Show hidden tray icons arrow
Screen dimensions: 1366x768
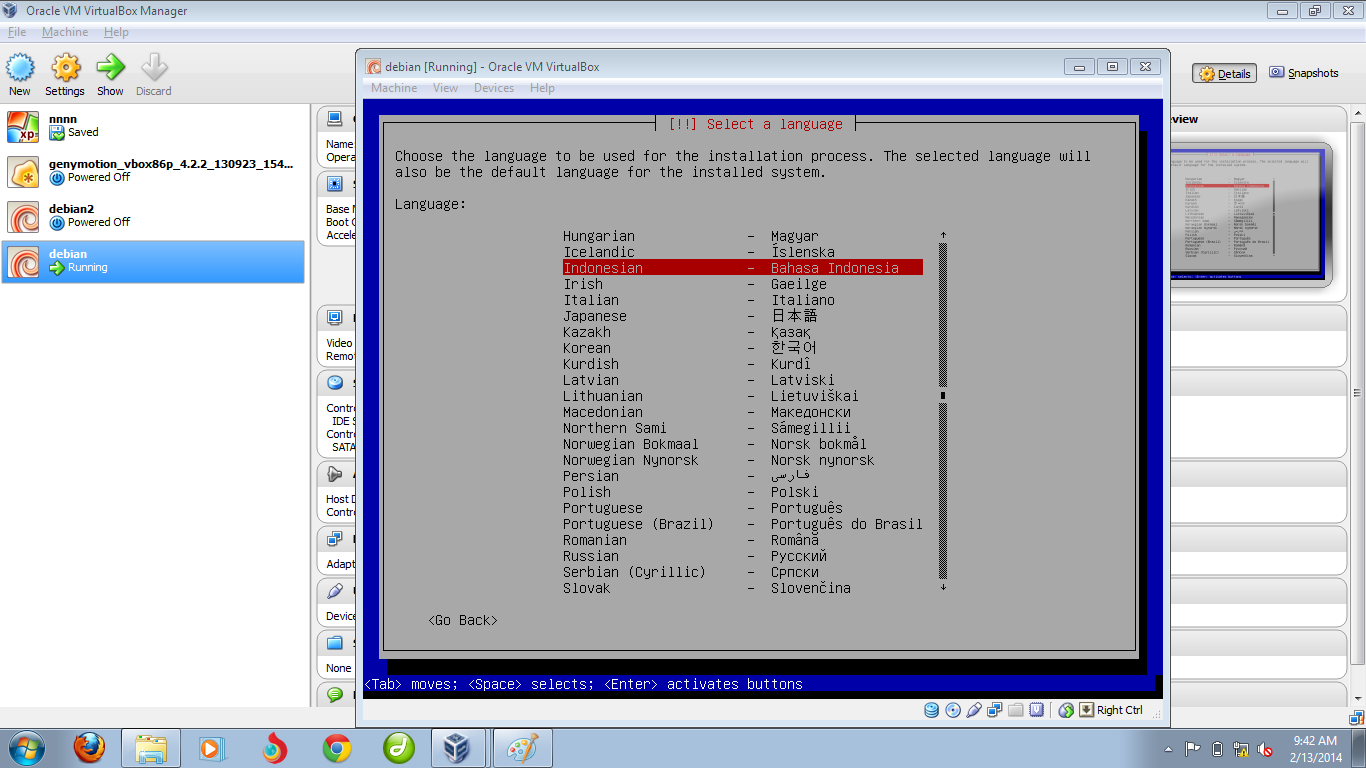[1169, 748]
